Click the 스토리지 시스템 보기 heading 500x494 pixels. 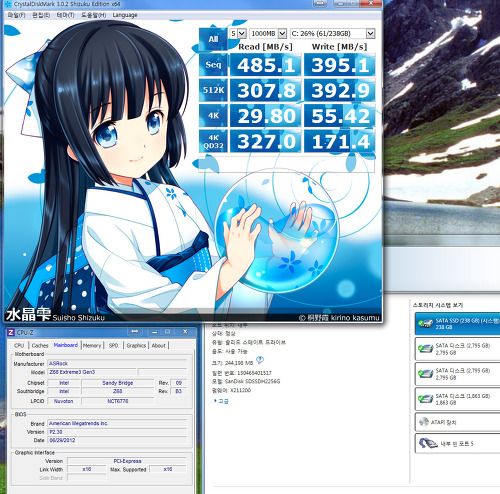[438, 305]
